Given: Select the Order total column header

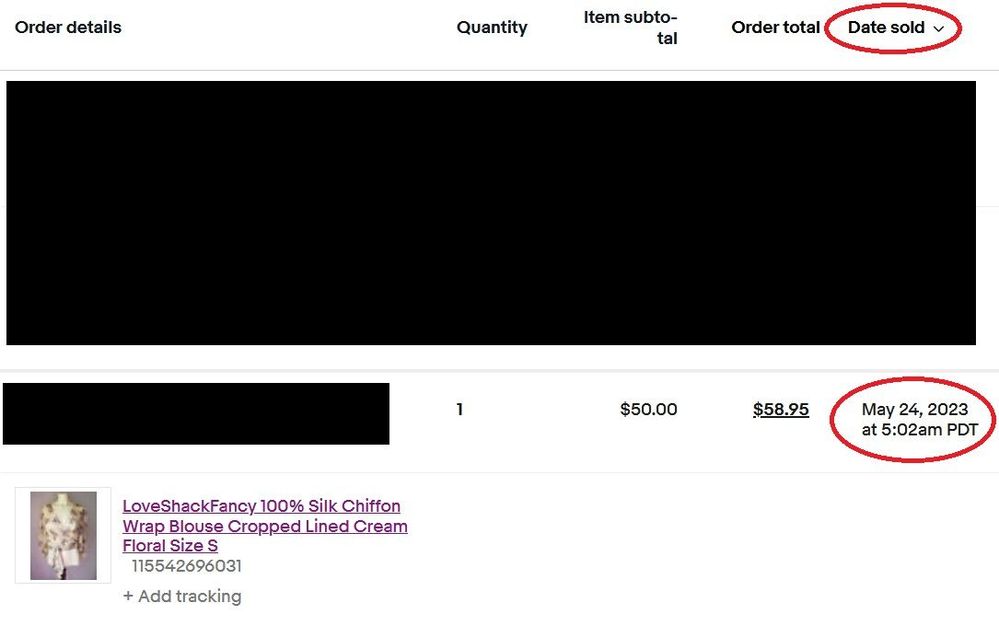Looking at the screenshot, I should pyautogui.click(x=776, y=27).
